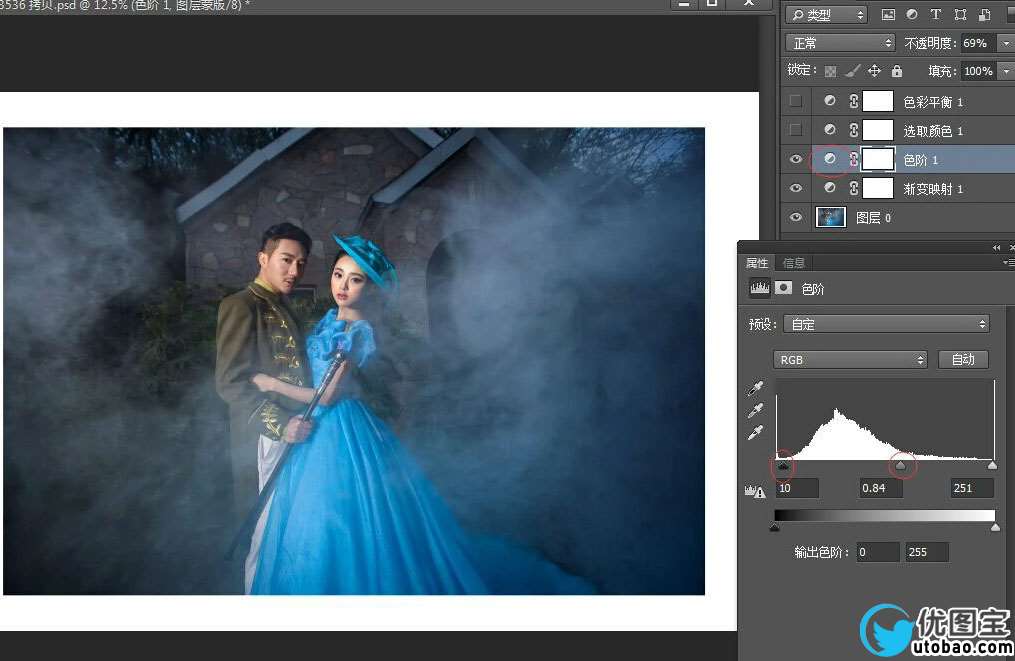Select the black point eyedropper
This screenshot has height=661, width=1015.
(757, 388)
